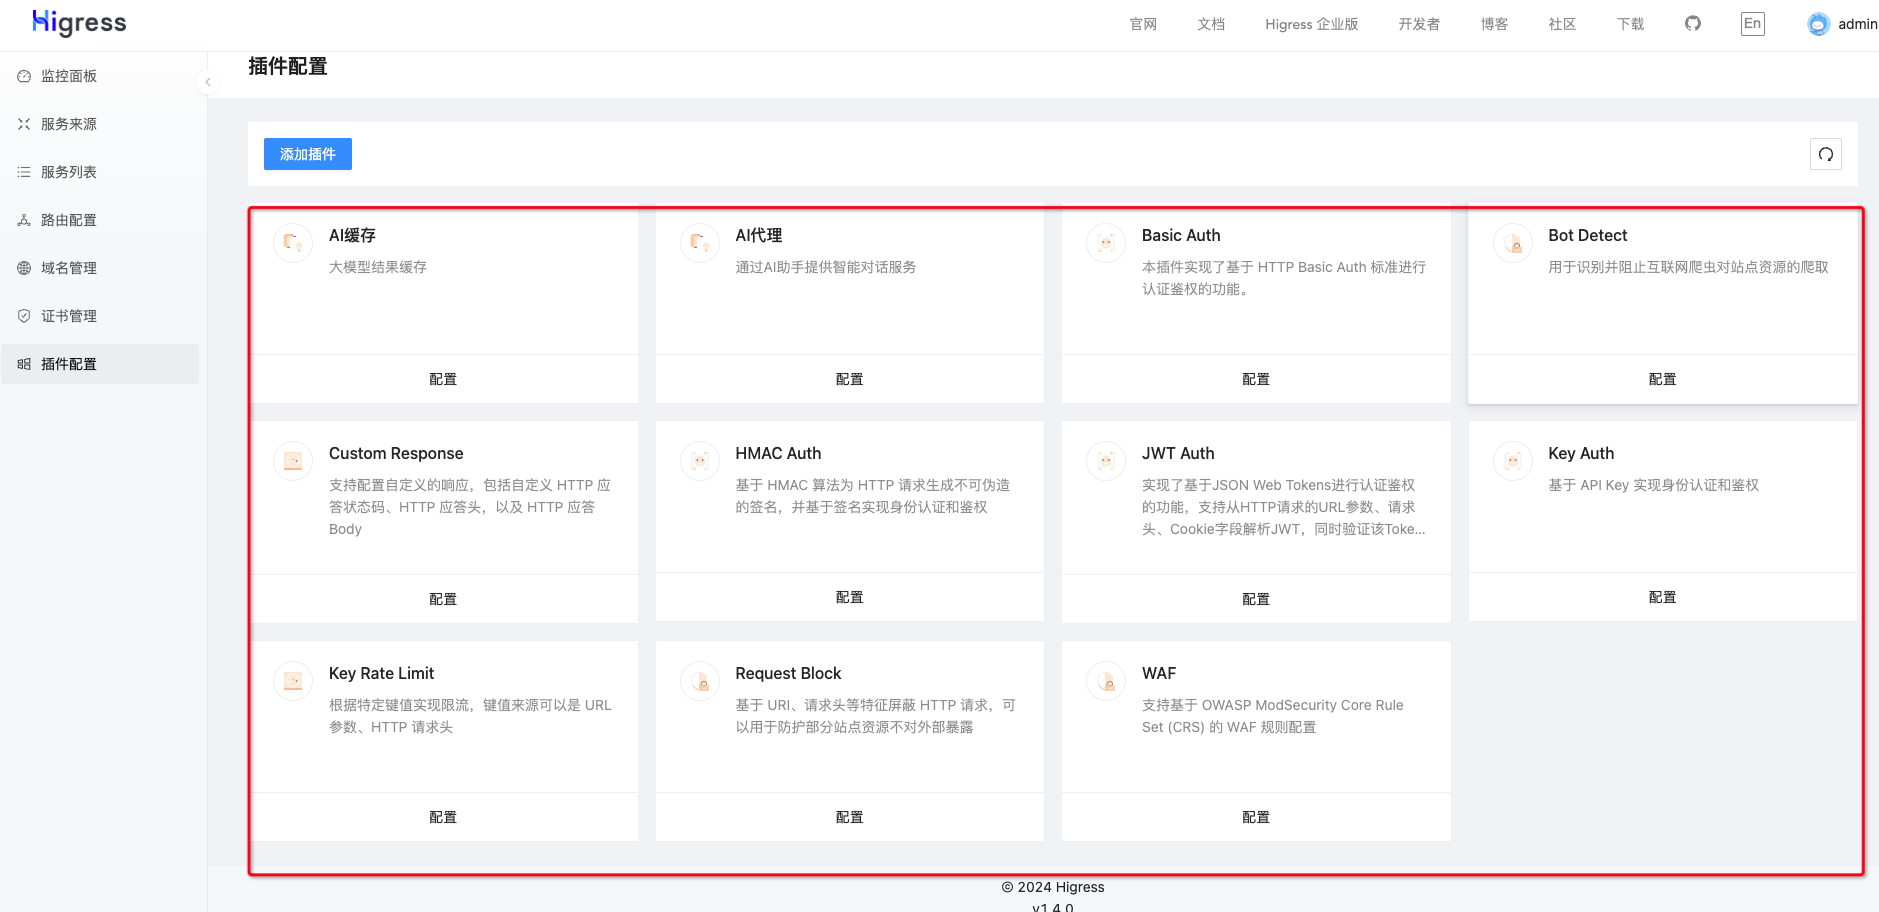Click the 添加插件 button
This screenshot has height=912, width=1879.
[x=308, y=154]
